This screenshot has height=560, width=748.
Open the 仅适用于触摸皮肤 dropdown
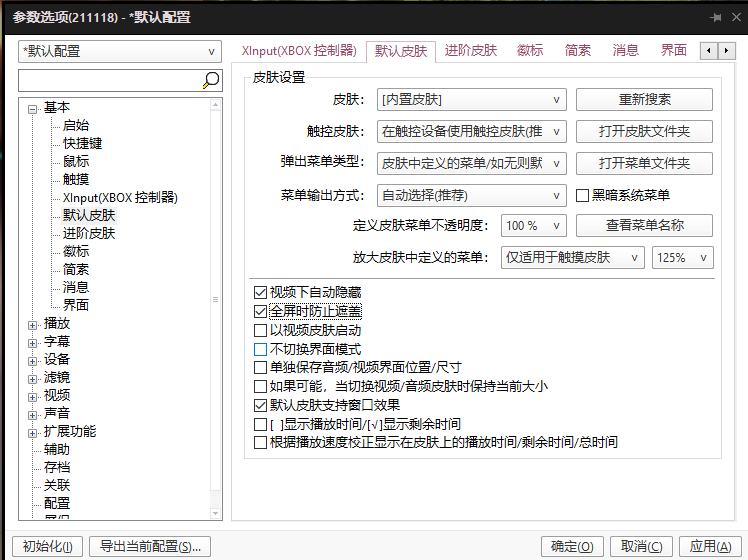pyautogui.click(x=572, y=258)
